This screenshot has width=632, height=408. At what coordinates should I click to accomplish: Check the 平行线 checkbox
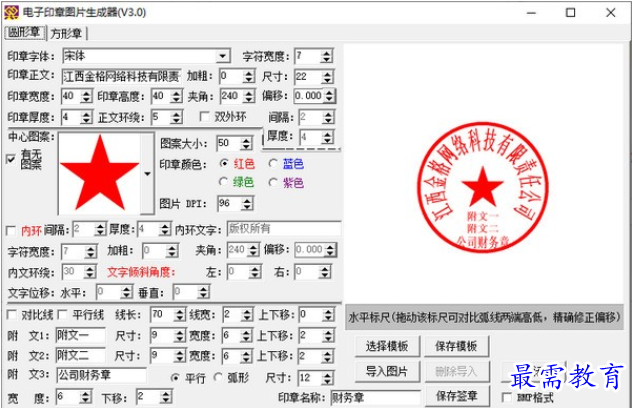click(x=62, y=314)
